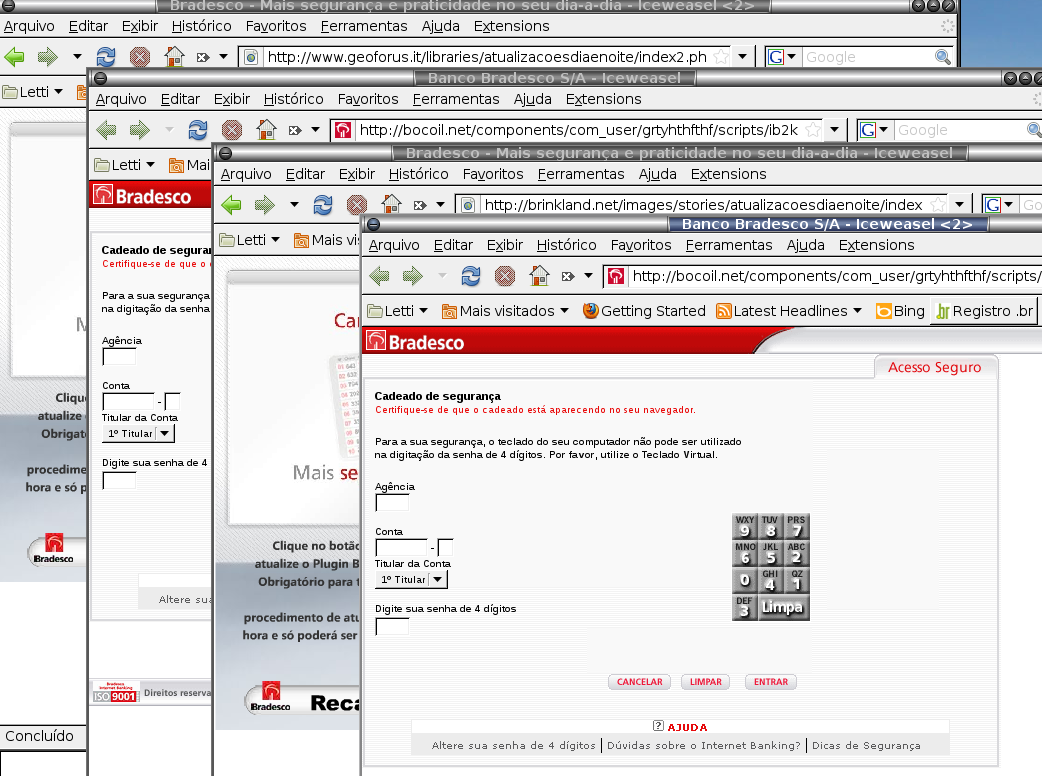The width and height of the screenshot is (1042, 776).
Task: Open AJUDA link
Action: (680, 727)
